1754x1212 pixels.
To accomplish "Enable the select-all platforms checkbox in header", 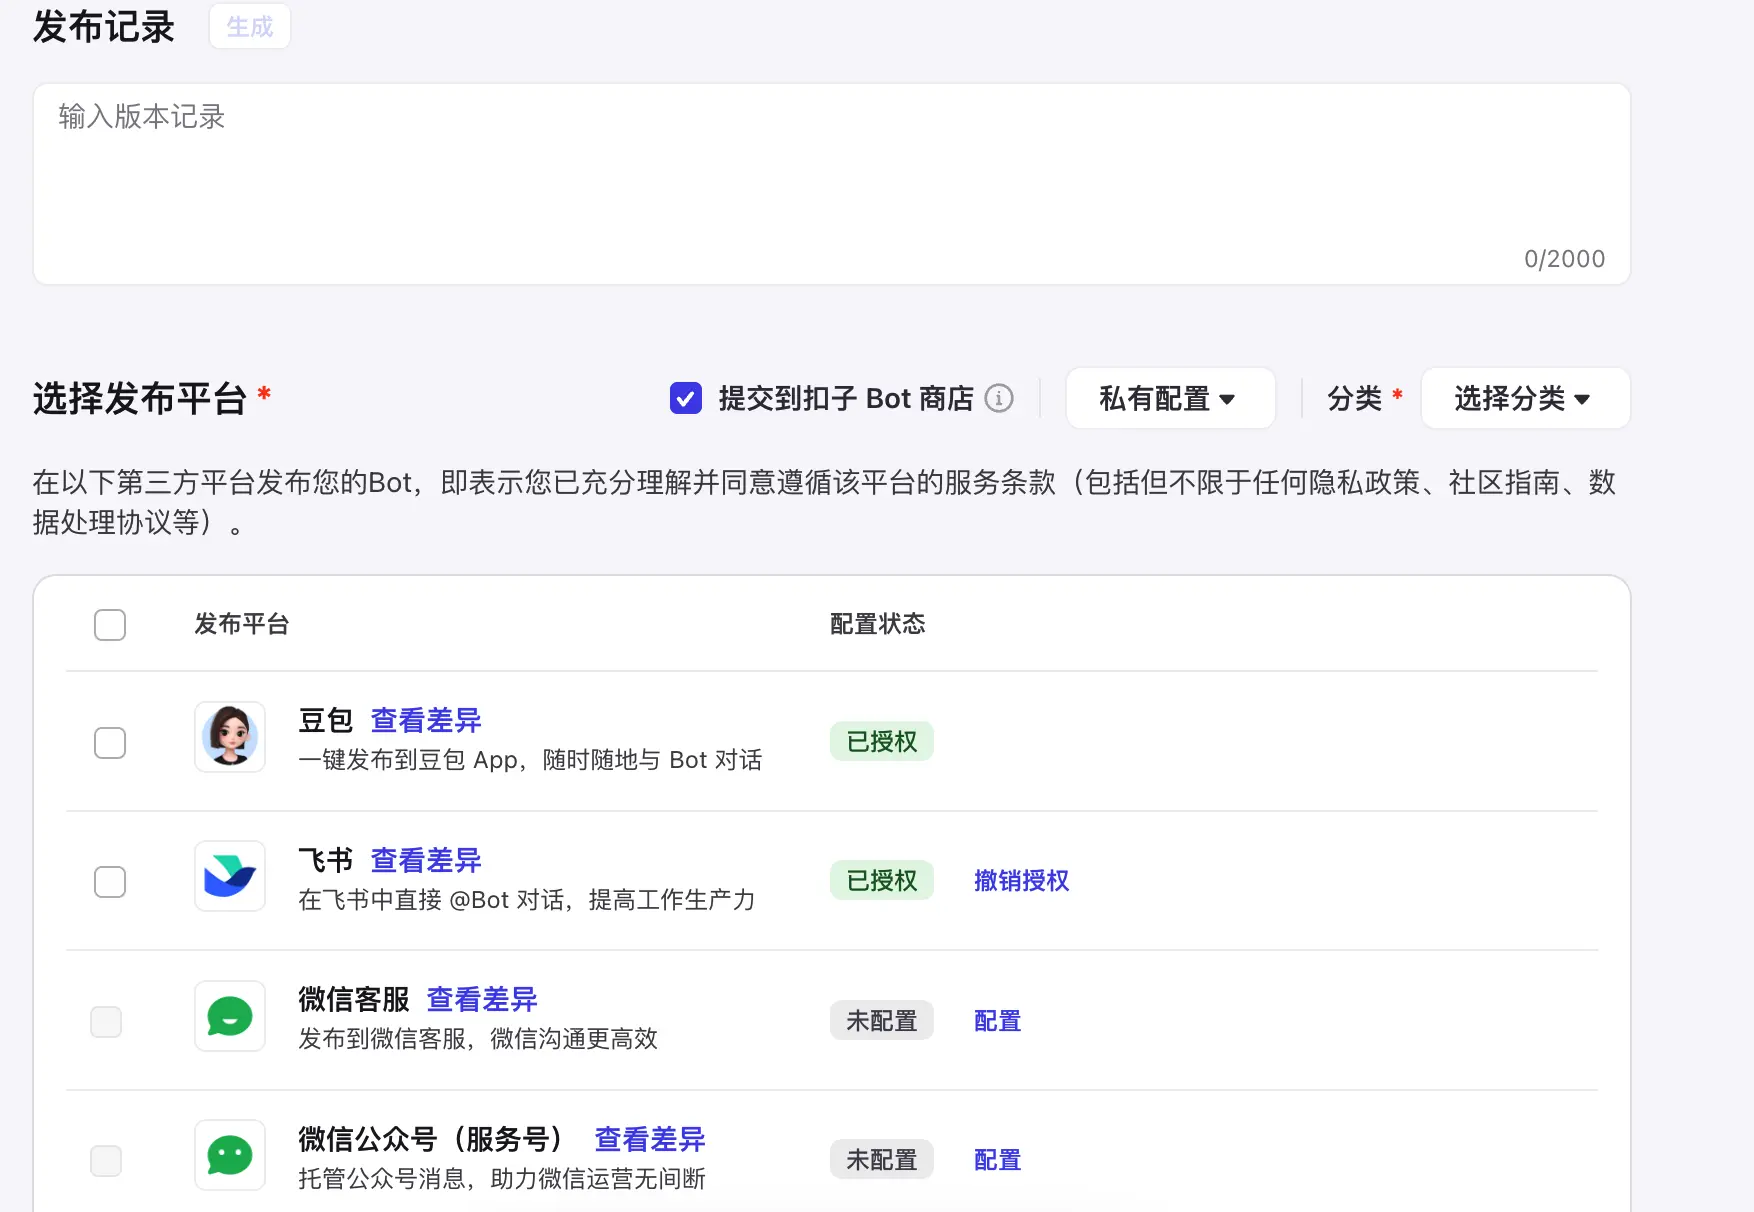I will 109,624.
